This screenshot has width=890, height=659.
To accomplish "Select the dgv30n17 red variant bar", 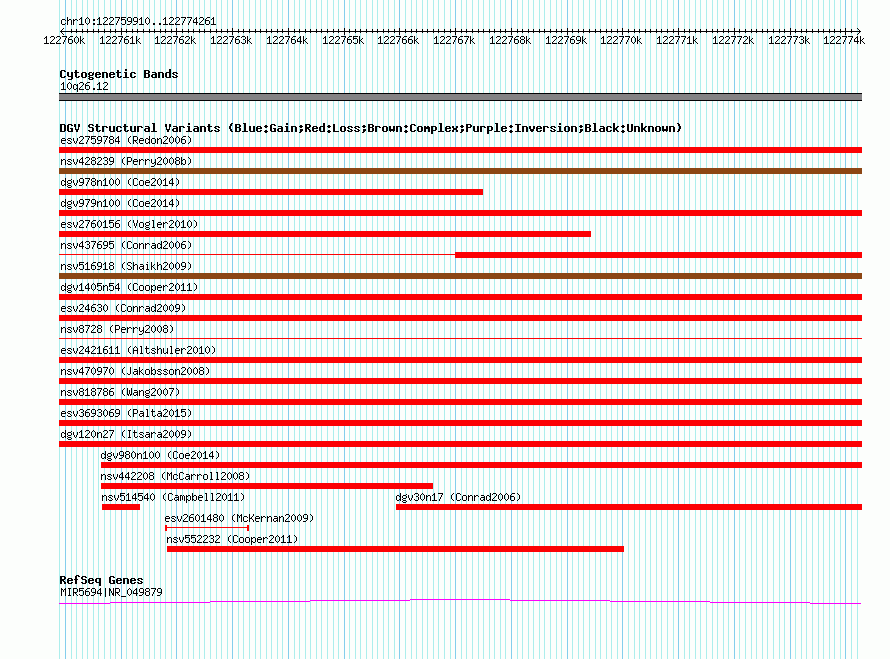I will pyautogui.click(x=629, y=507).
